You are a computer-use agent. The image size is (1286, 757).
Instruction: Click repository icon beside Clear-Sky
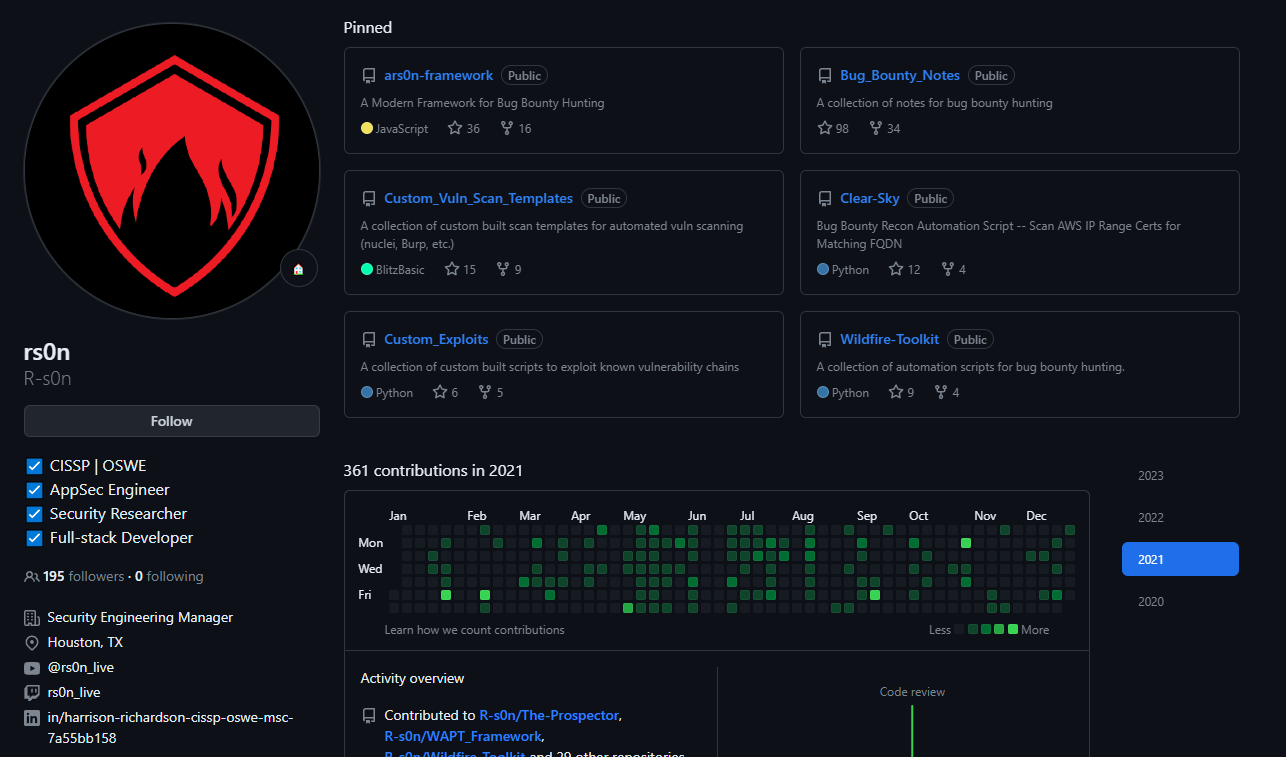[825, 199]
